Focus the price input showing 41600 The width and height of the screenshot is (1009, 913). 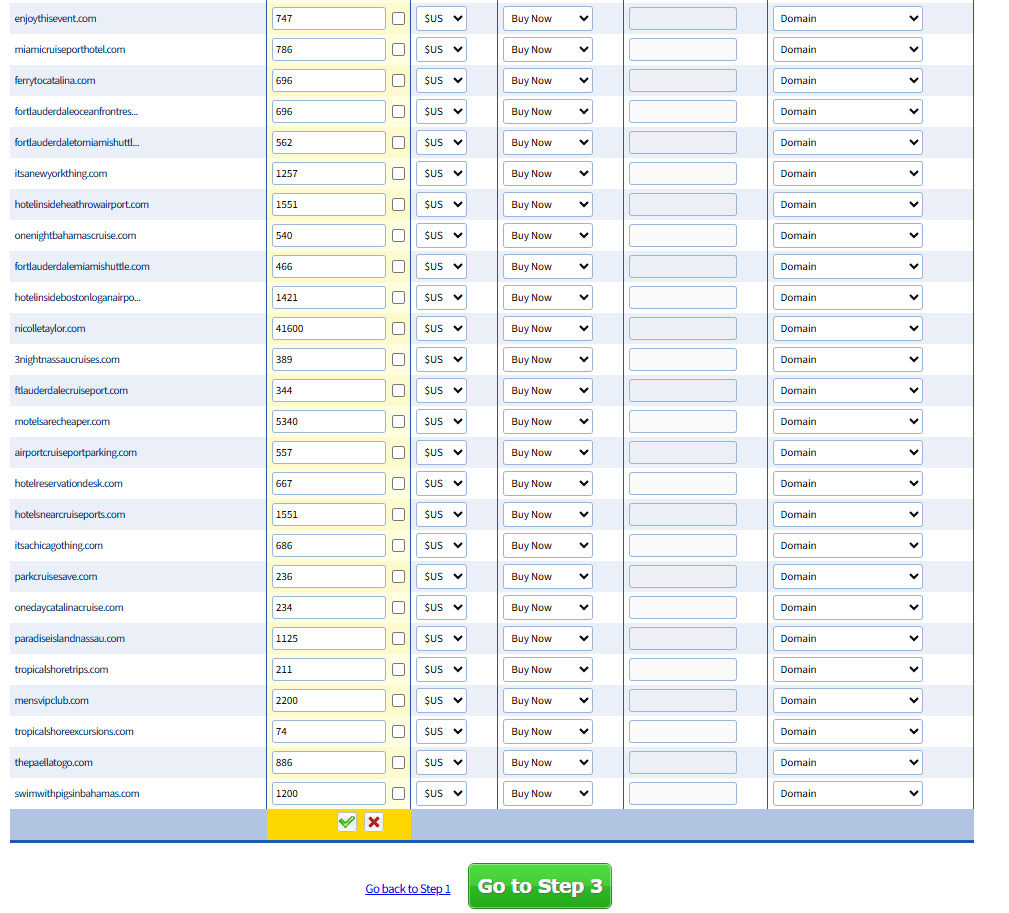(x=328, y=329)
